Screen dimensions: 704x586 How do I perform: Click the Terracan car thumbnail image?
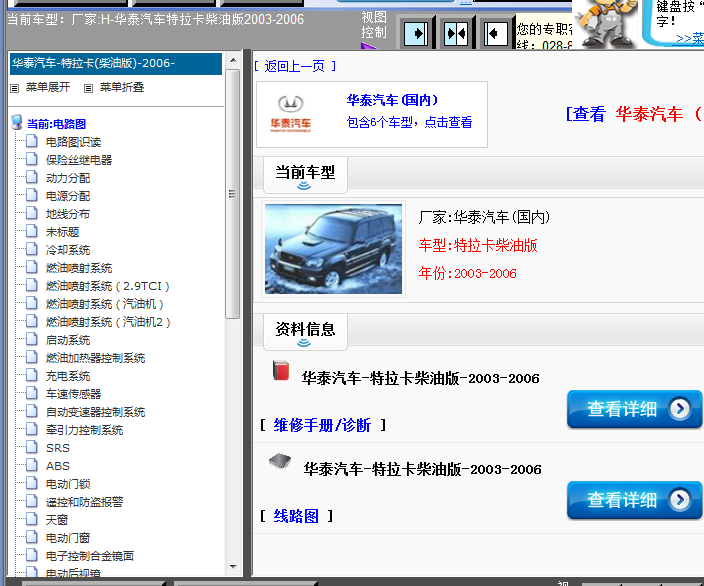tap(333, 249)
